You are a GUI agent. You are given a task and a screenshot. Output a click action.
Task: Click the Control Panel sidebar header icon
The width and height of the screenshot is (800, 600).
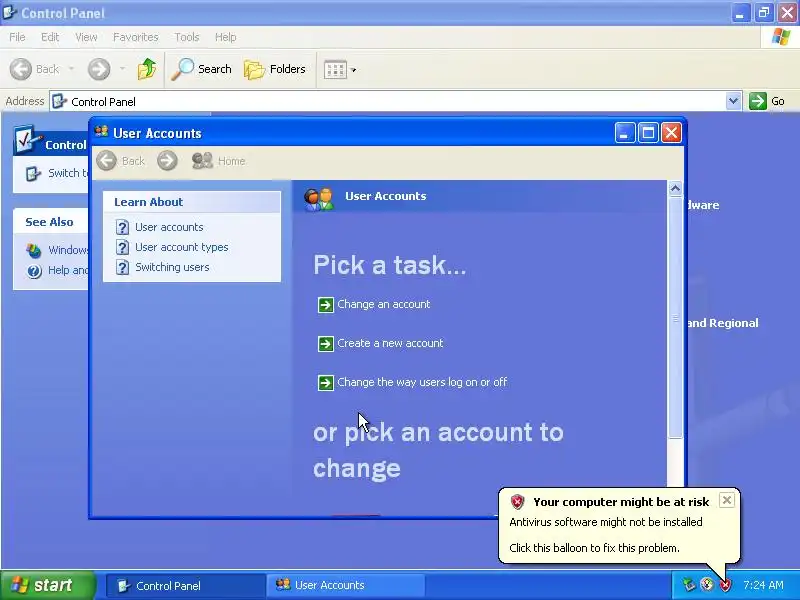point(27,140)
